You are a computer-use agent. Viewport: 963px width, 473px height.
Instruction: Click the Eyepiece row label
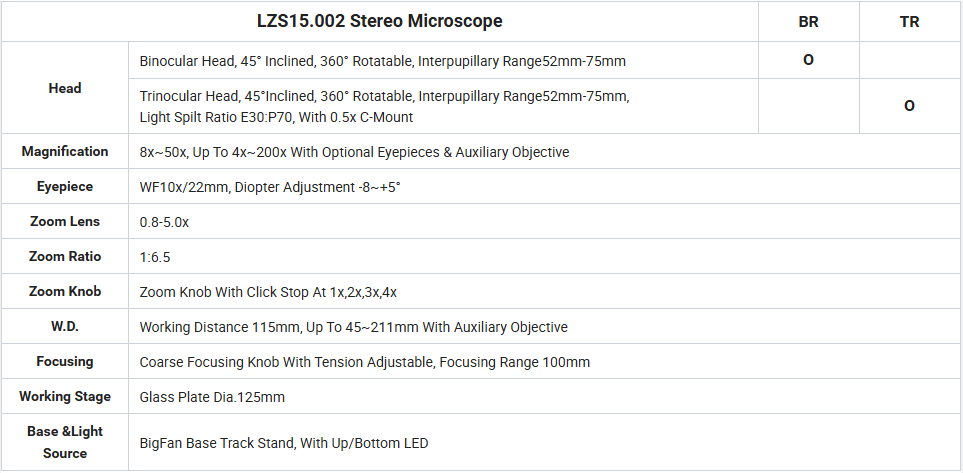click(64, 186)
